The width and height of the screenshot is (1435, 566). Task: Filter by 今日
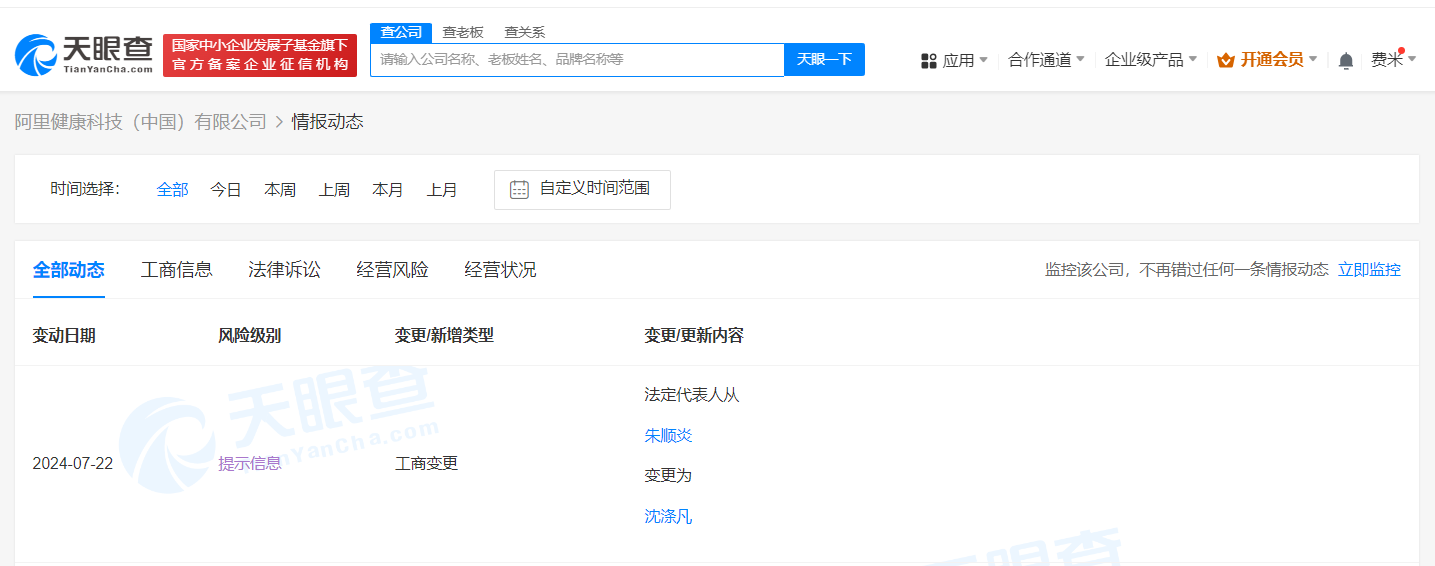click(x=226, y=189)
